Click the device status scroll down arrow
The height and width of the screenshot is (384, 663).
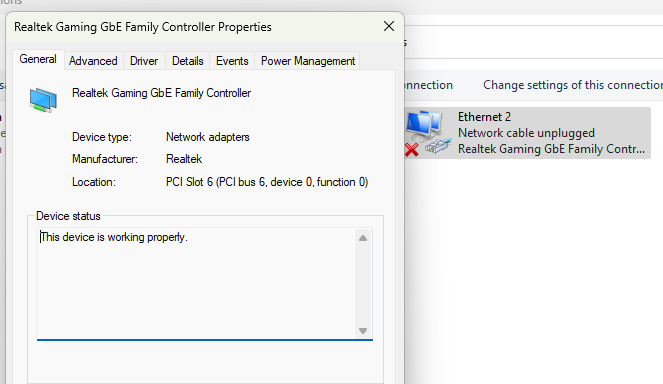coord(363,331)
